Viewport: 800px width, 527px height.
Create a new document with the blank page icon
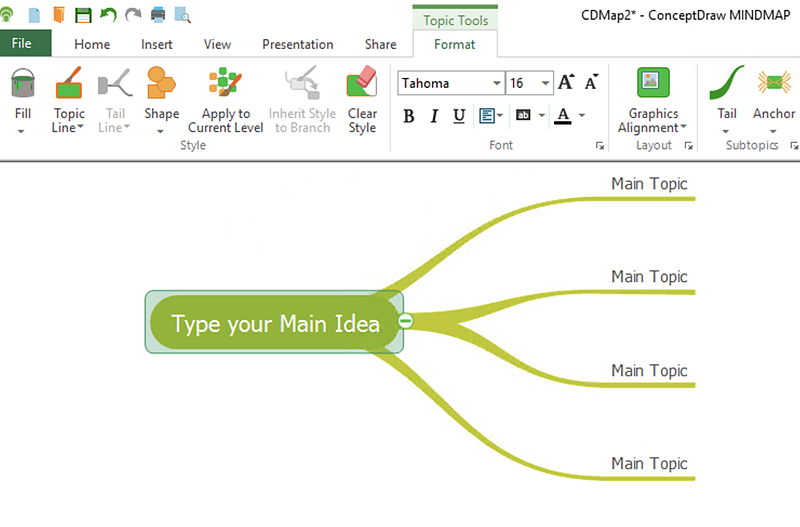click(x=34, y=15)
